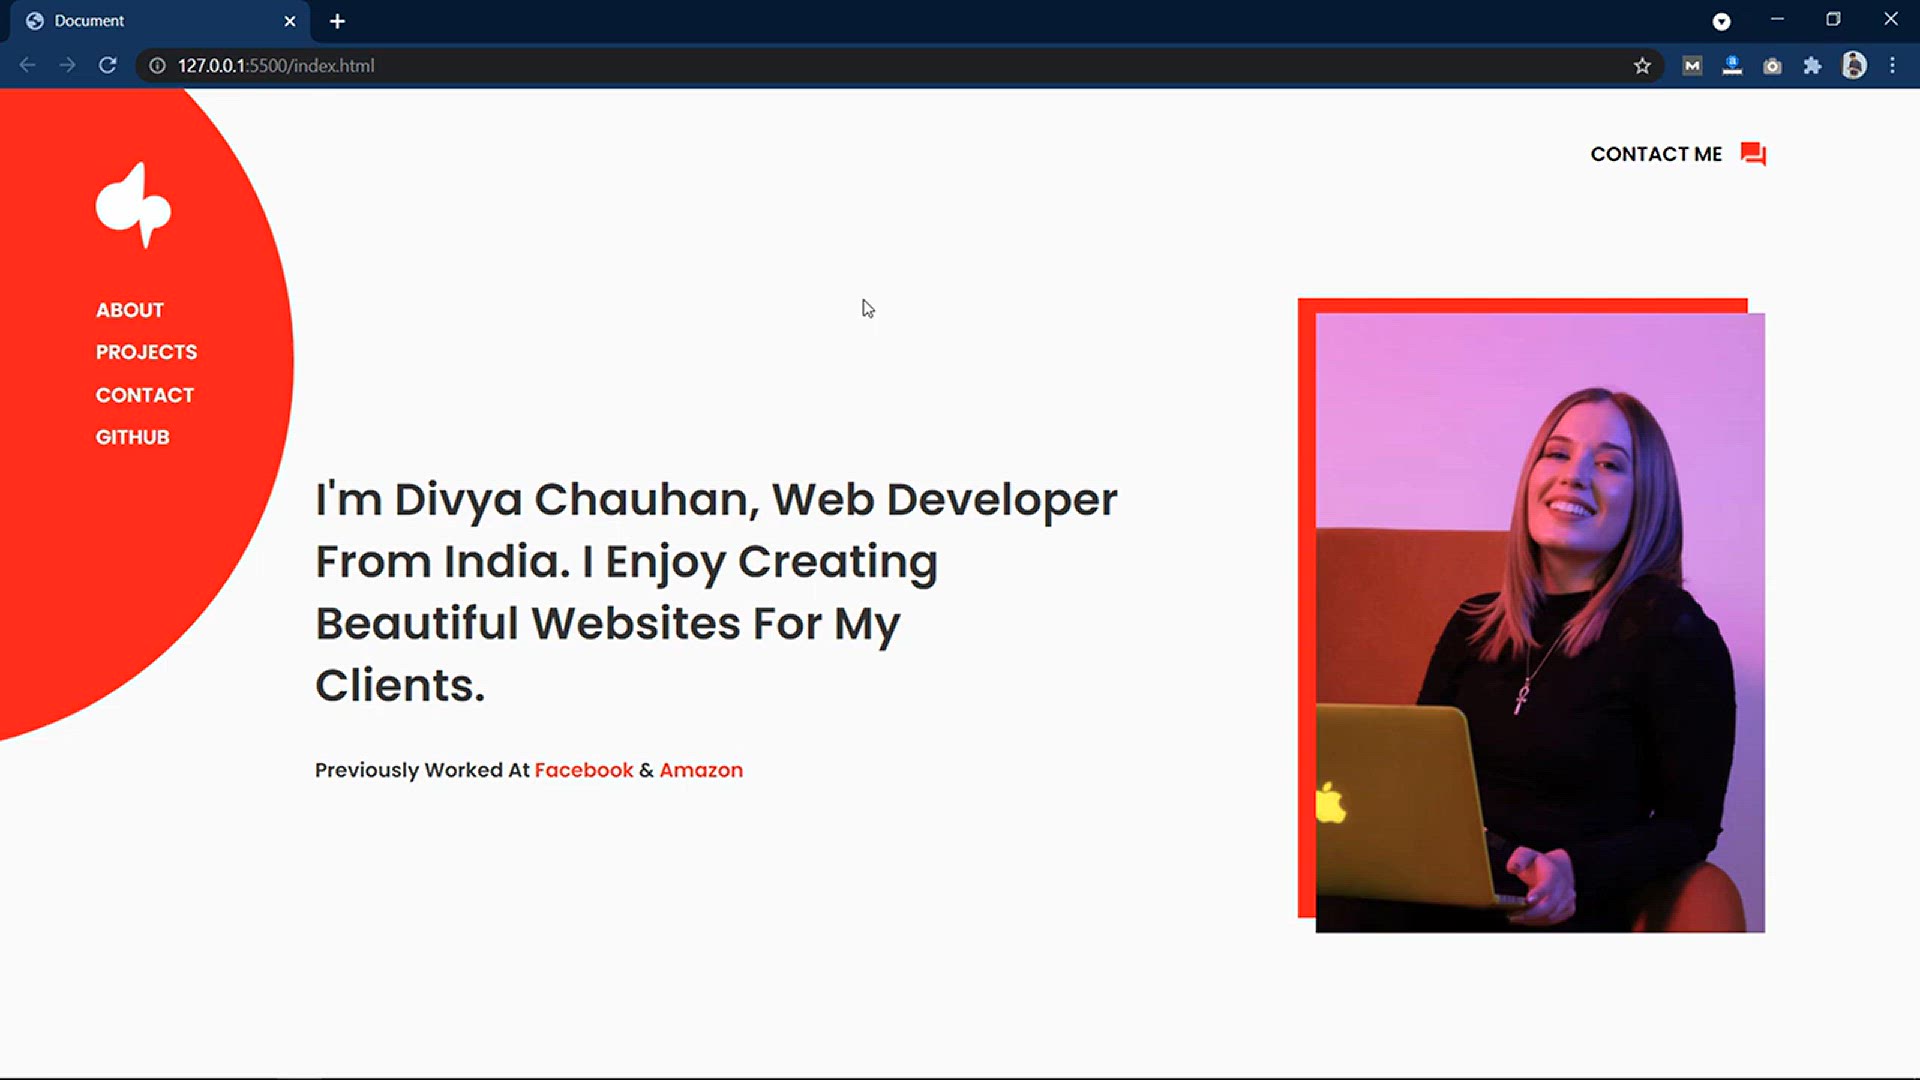Click the white logo in red circle
The width and height of the screenshot is (1920, 1080).
point(134,205)
